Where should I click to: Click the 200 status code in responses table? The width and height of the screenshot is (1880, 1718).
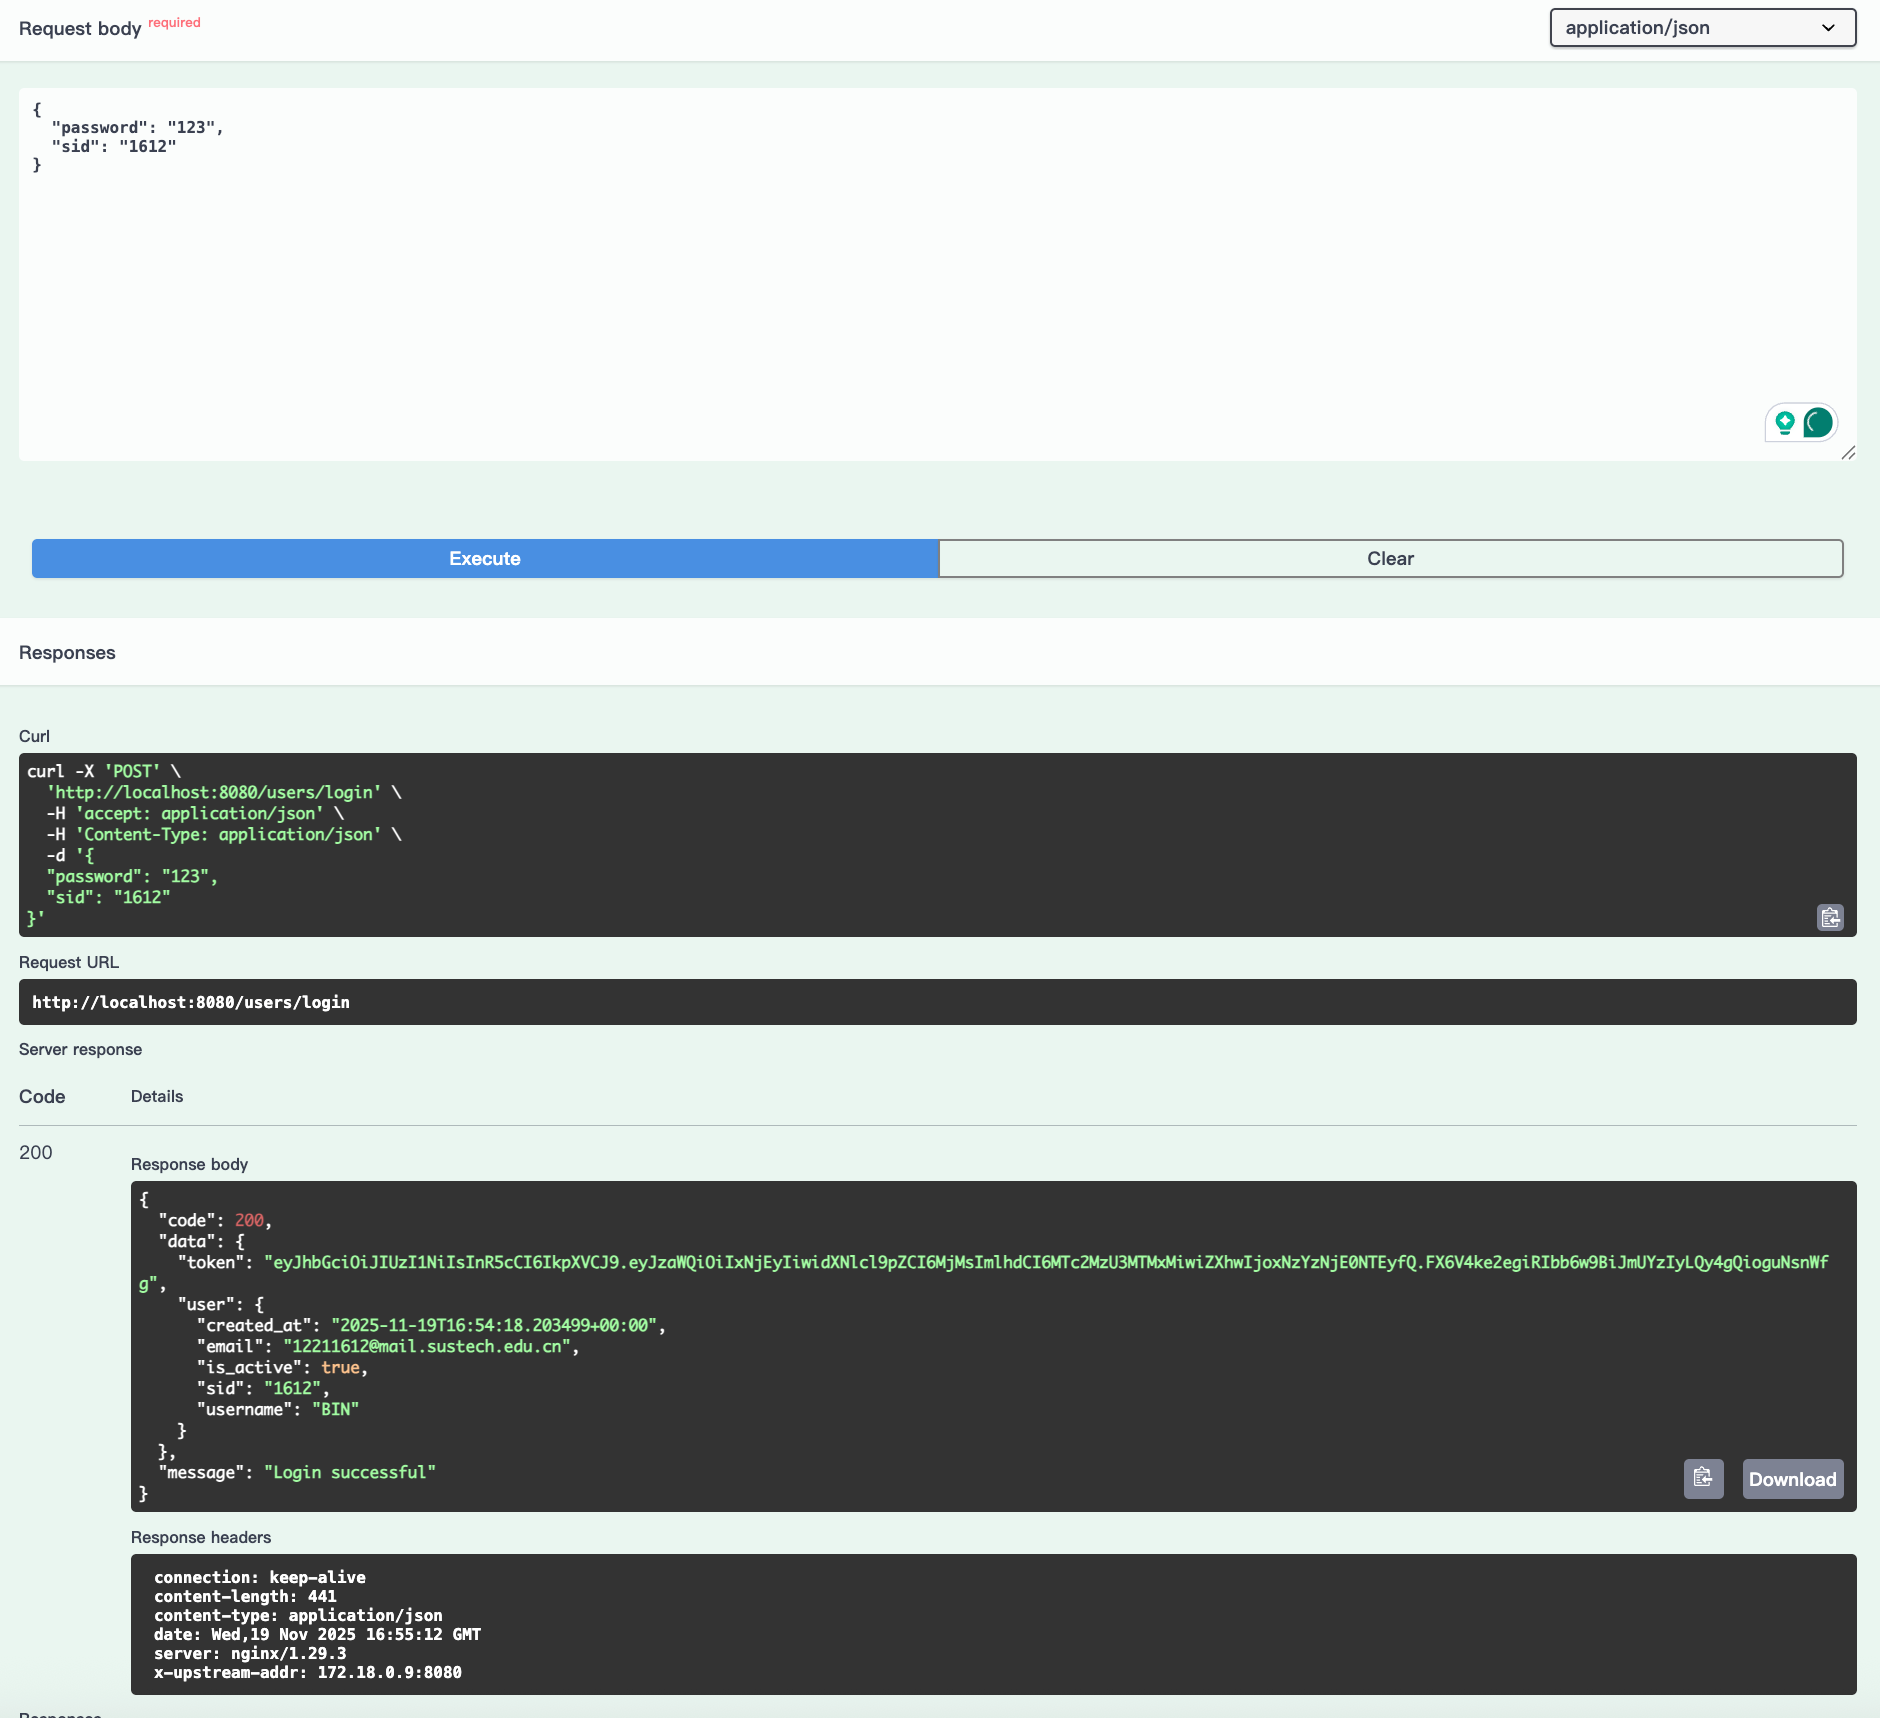[36, 1152]
